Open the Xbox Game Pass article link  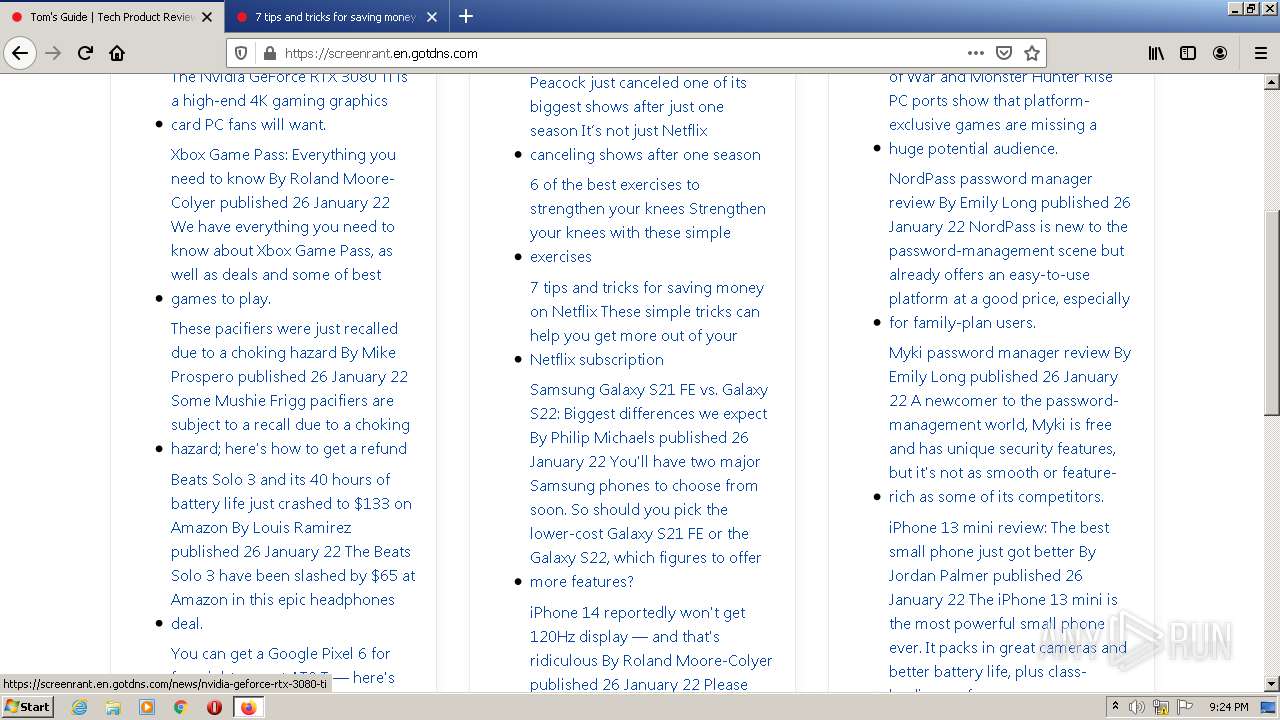pos(284,227)
